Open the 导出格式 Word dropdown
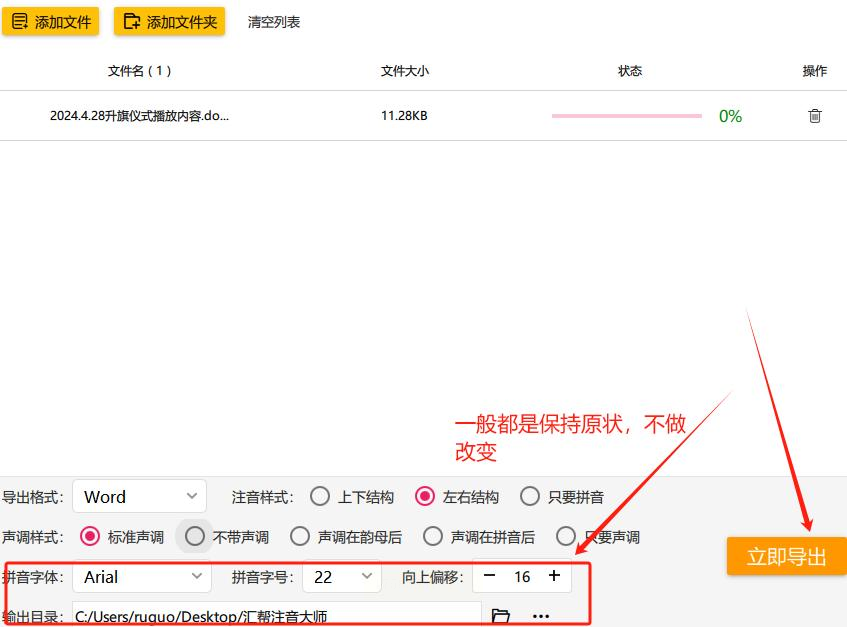Image resolution: width=847 pixels, height=627 pixels. 139,496
